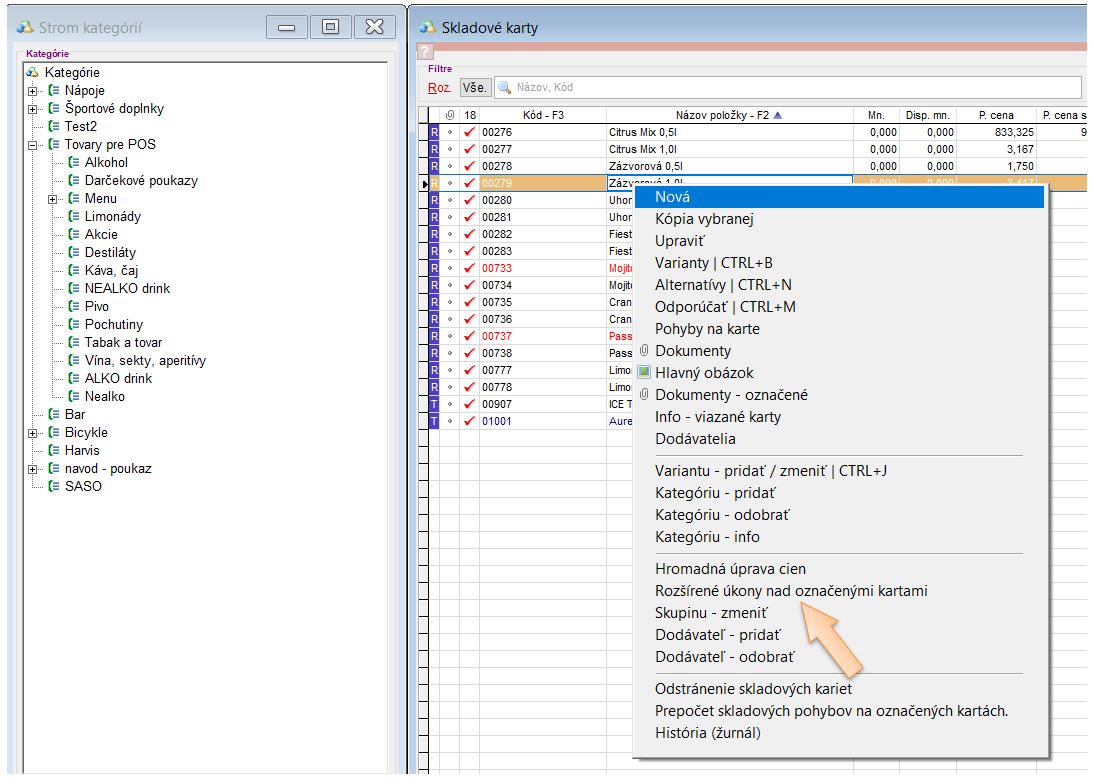Click the Kategórie root tree icon

click(x=33, y=72)
